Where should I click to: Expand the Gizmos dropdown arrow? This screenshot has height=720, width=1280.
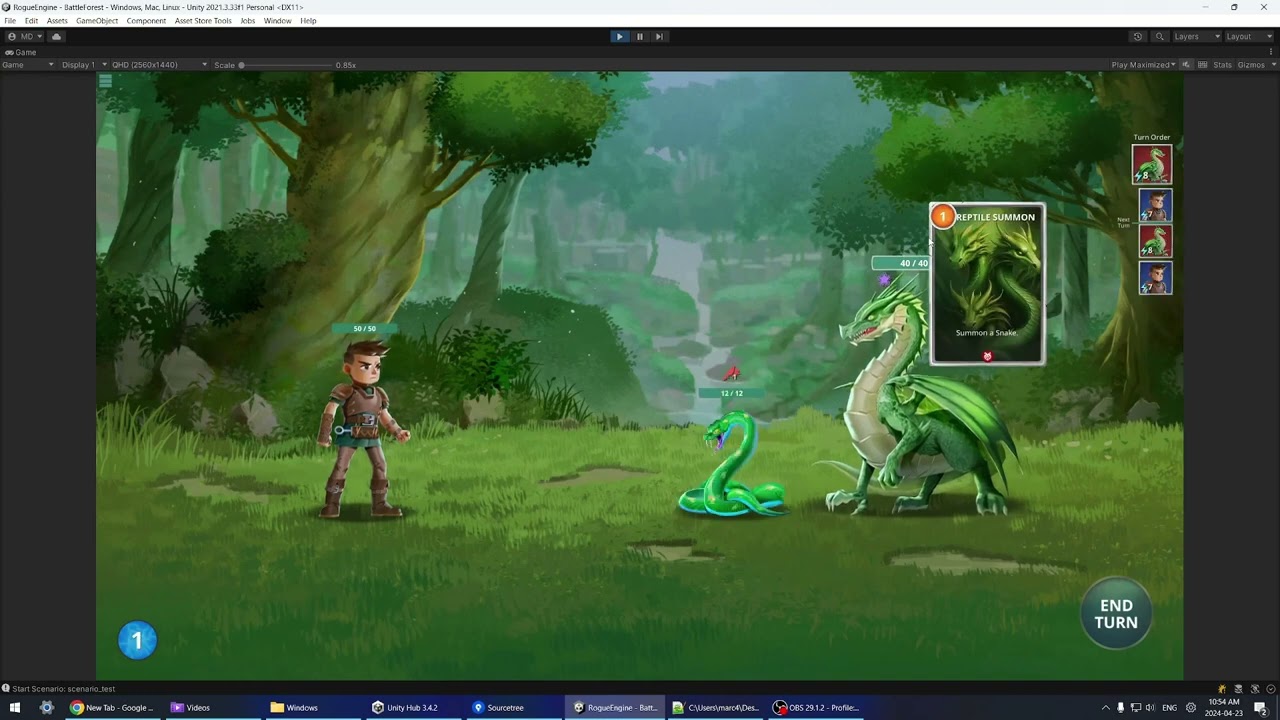[x=1272, y=65]
